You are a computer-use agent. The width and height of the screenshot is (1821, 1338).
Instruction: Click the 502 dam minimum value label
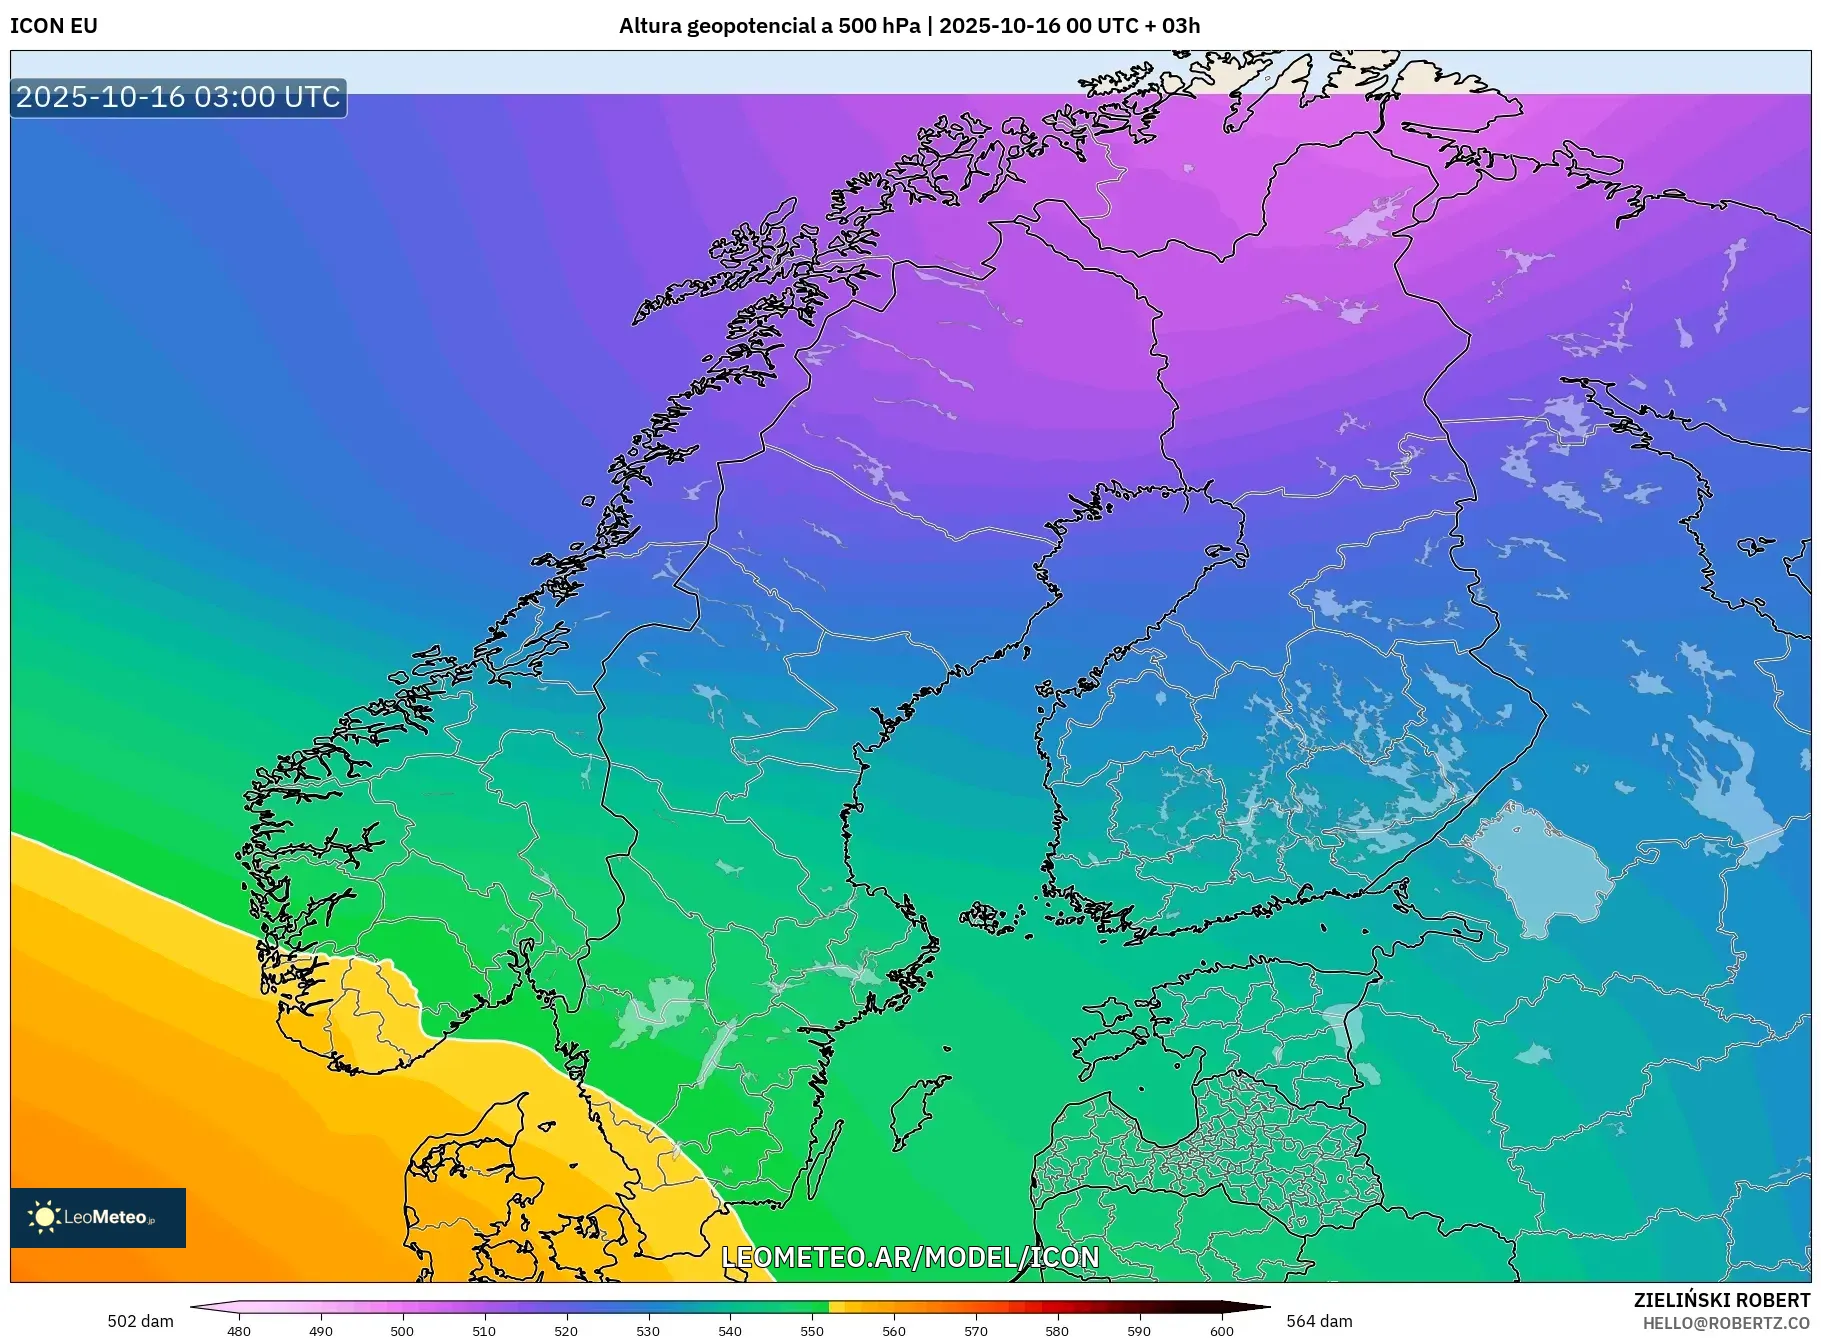coord(141,1321)
